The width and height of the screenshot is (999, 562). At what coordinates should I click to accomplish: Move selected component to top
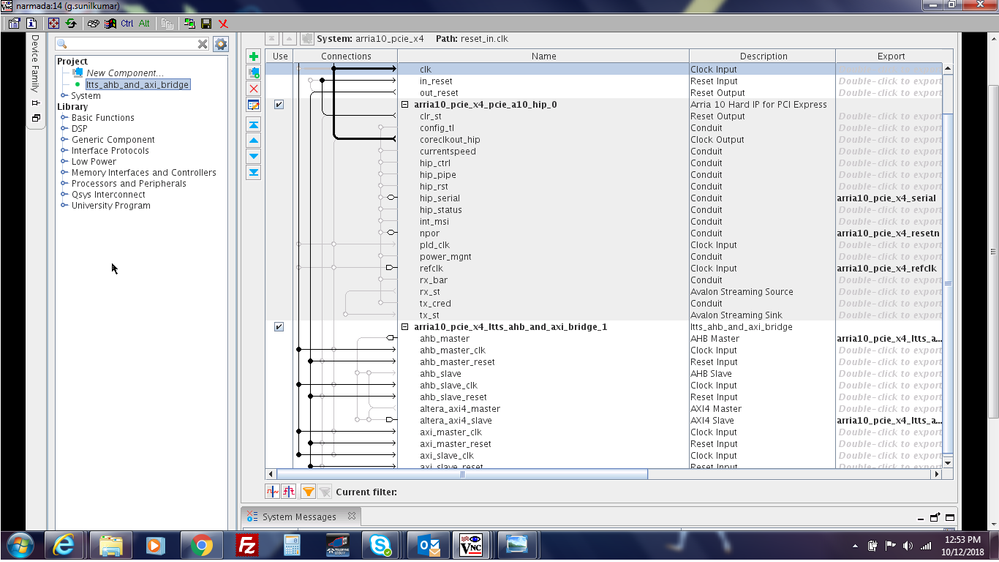pos(253,124)
